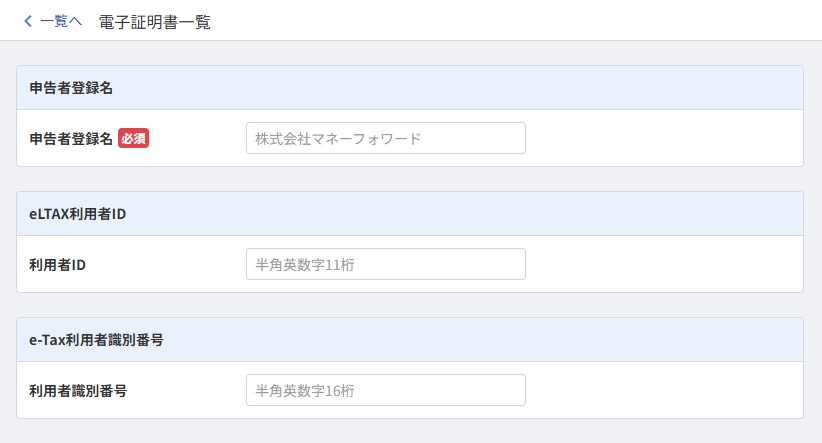Click the 半角英数字16桁 placeholder text
822x443 pixels.
point(306,390)
